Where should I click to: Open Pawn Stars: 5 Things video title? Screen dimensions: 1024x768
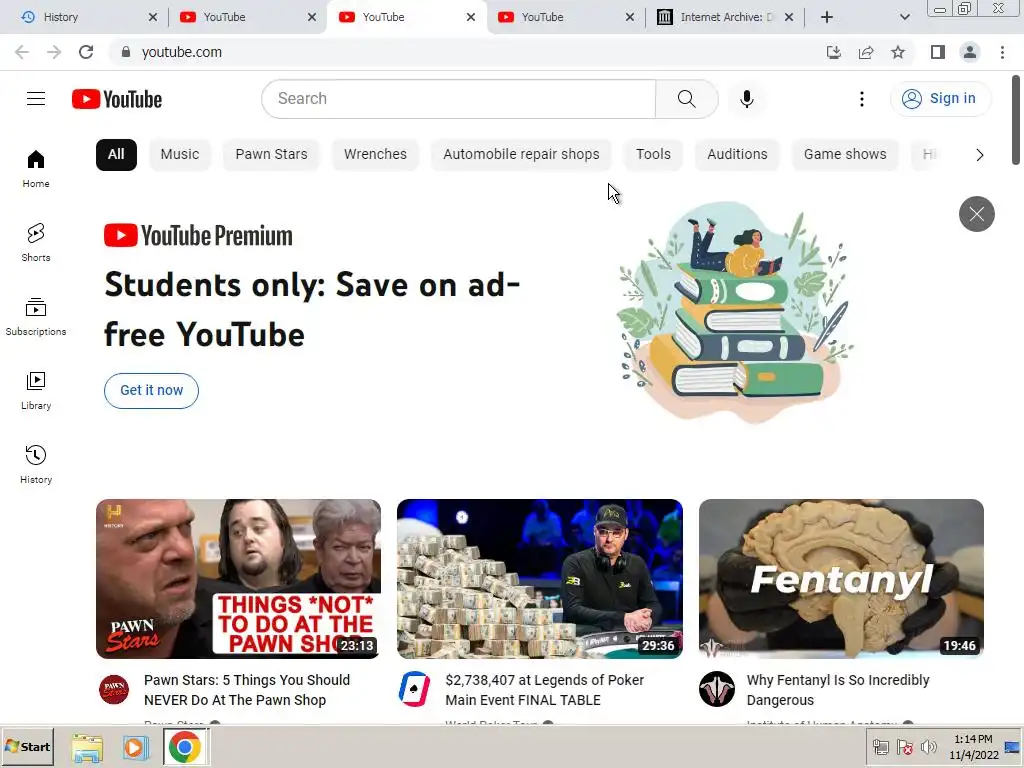tap(247, 690)
